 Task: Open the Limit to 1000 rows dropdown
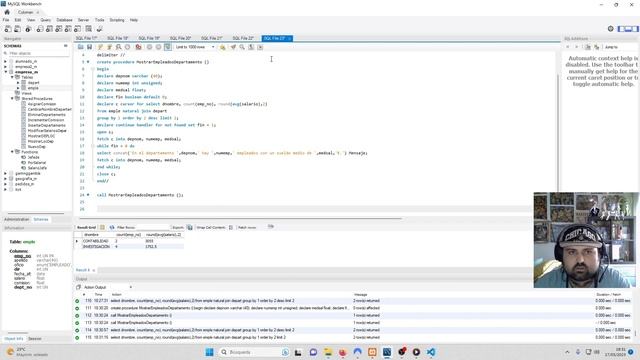click(195, 47)
